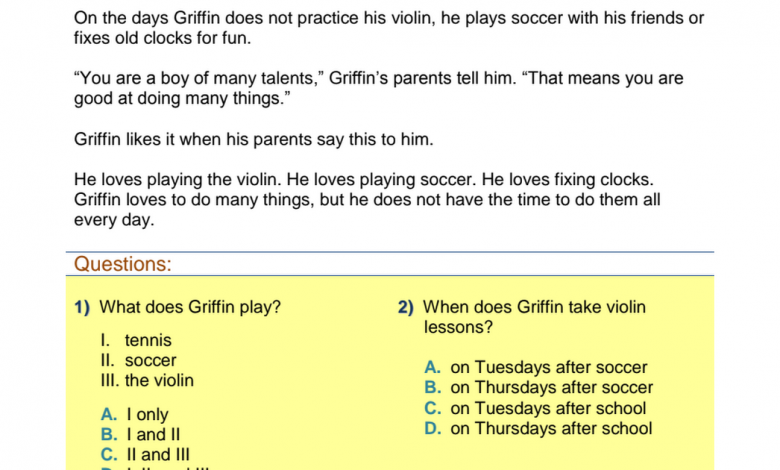Click the words 'every day.' ending paragraph

pos(114,220)
